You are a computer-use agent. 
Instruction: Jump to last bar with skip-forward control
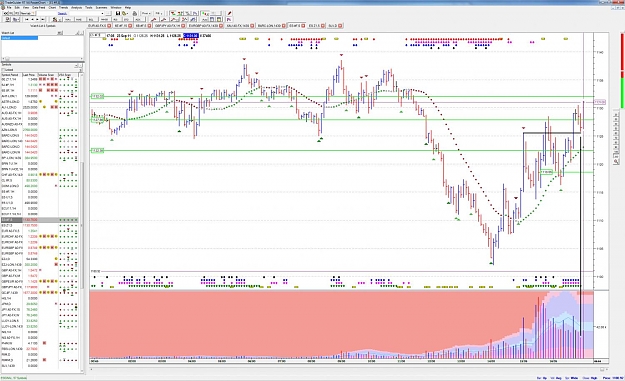(43, 19)
